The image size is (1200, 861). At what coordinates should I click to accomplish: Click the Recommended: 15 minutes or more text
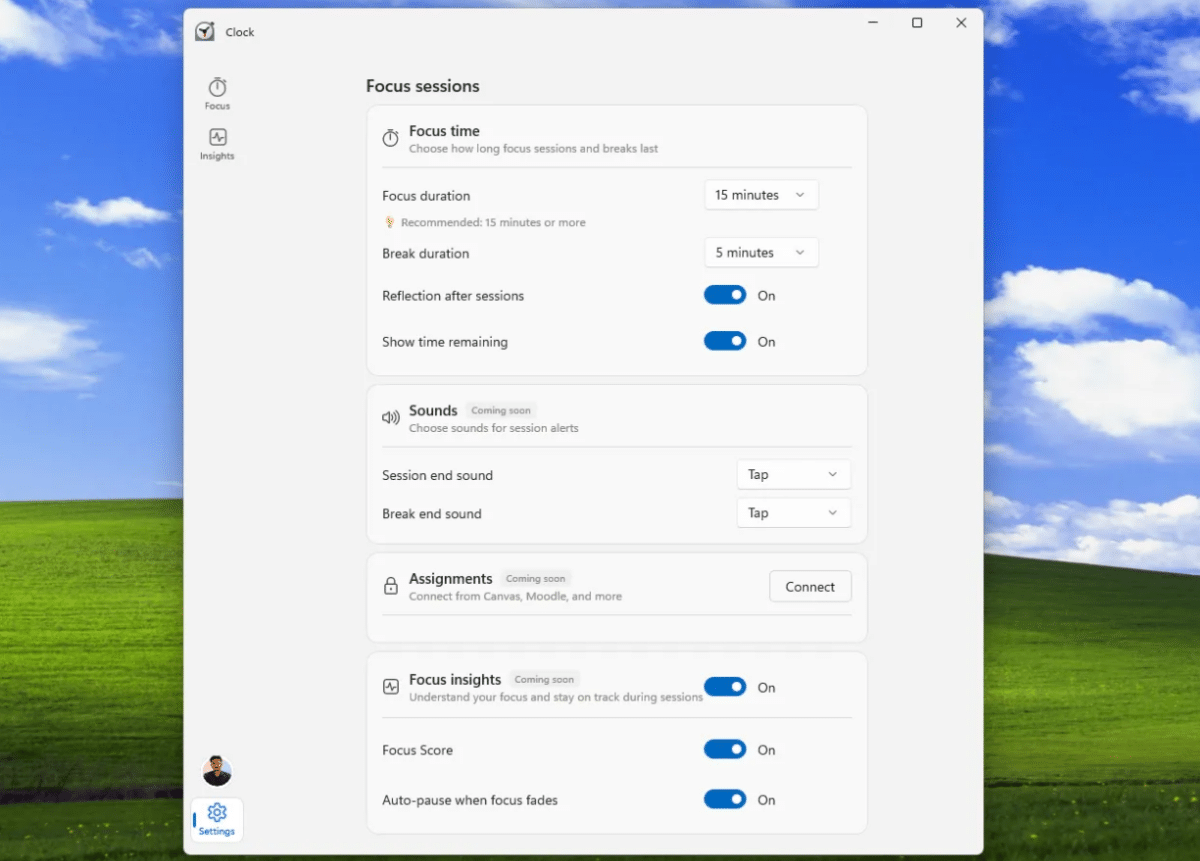pyautogui.click(x=493, y=223)
